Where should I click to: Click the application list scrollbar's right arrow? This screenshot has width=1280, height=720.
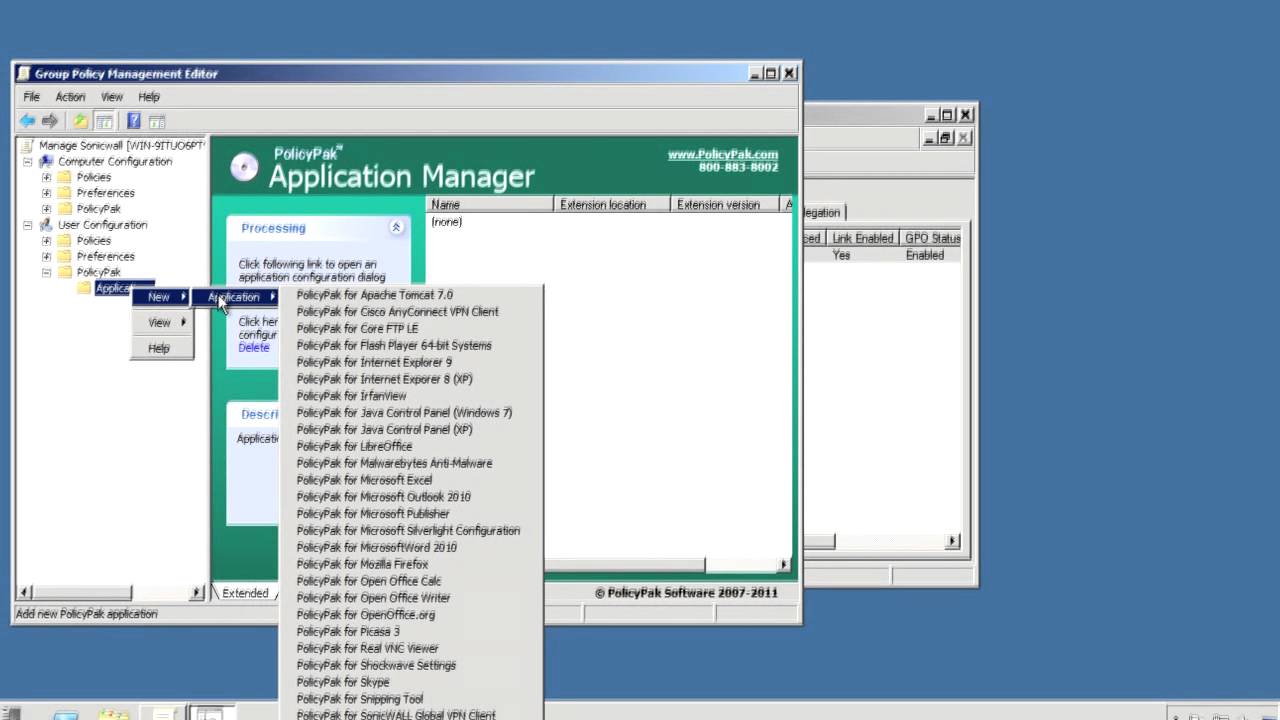coord(783,565)
